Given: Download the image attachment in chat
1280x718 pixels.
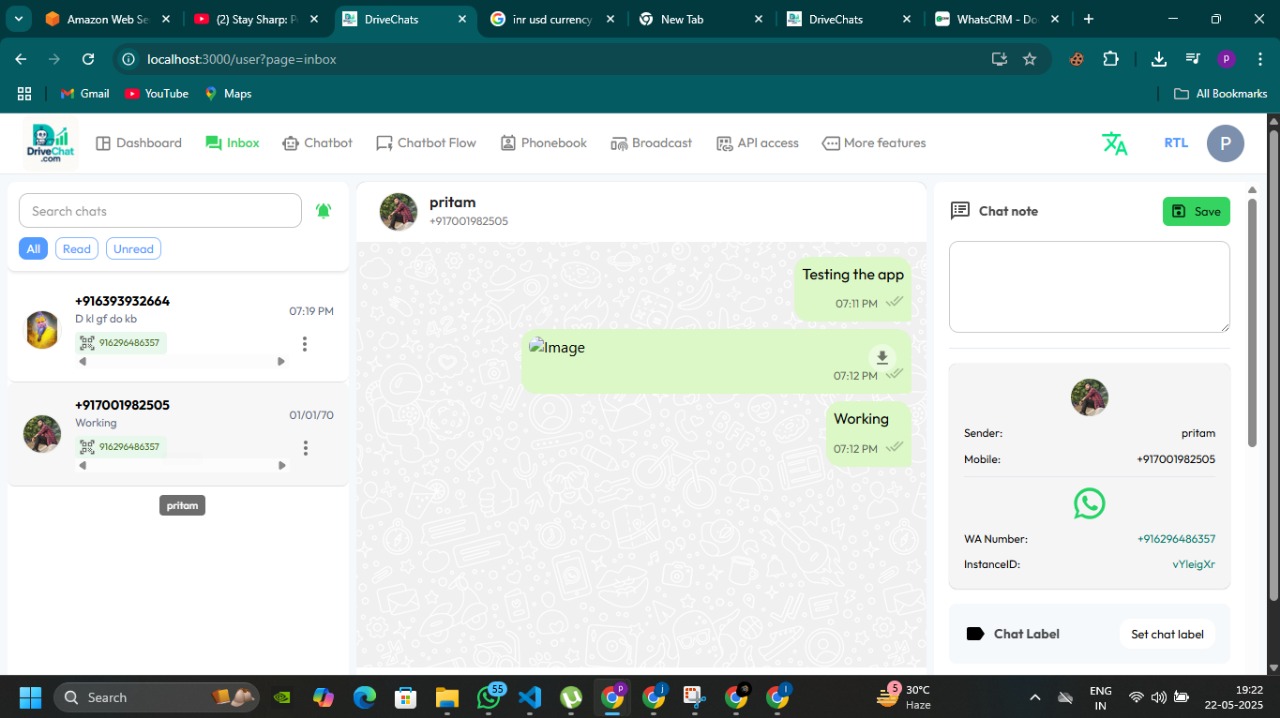Looking at the screenshot, I should pos(881,357).
